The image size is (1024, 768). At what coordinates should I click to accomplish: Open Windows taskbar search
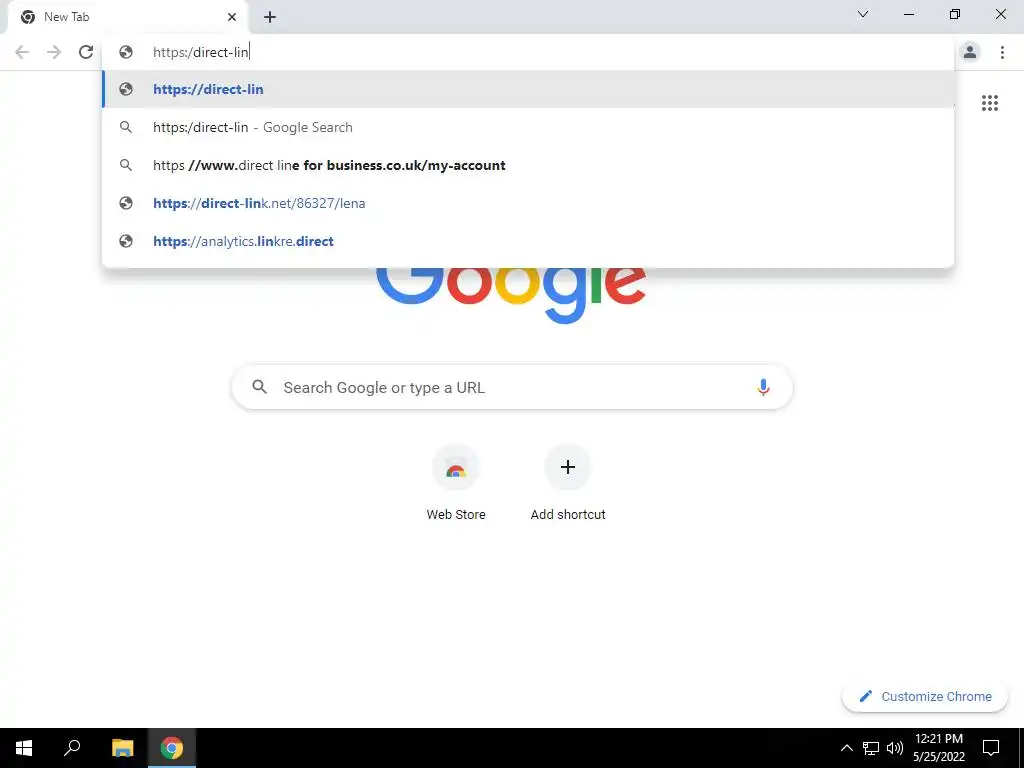click(x=72, y=748)
